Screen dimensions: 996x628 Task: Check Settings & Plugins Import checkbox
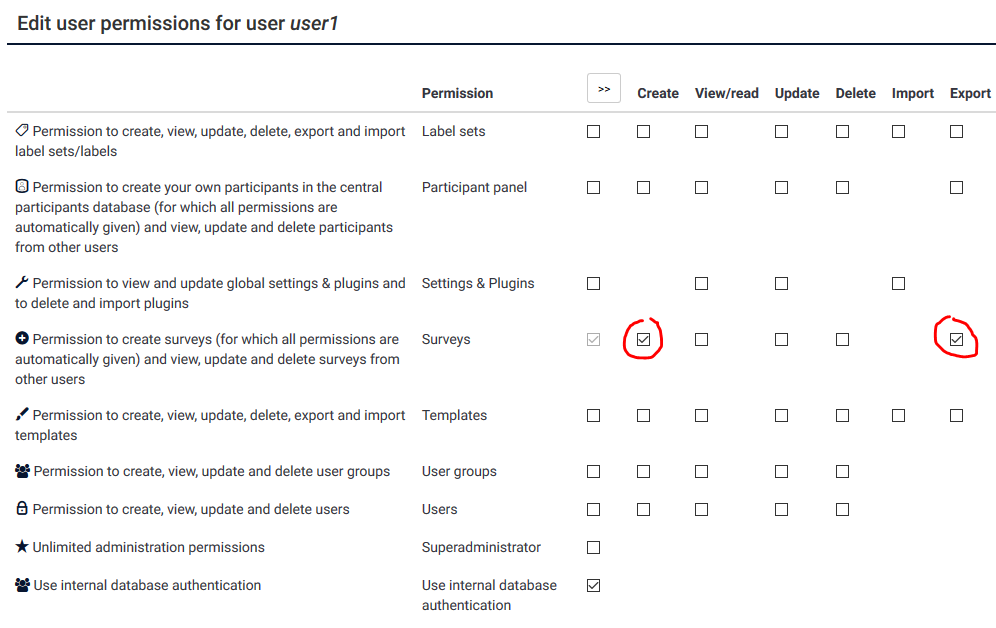[x=898, y=284]
